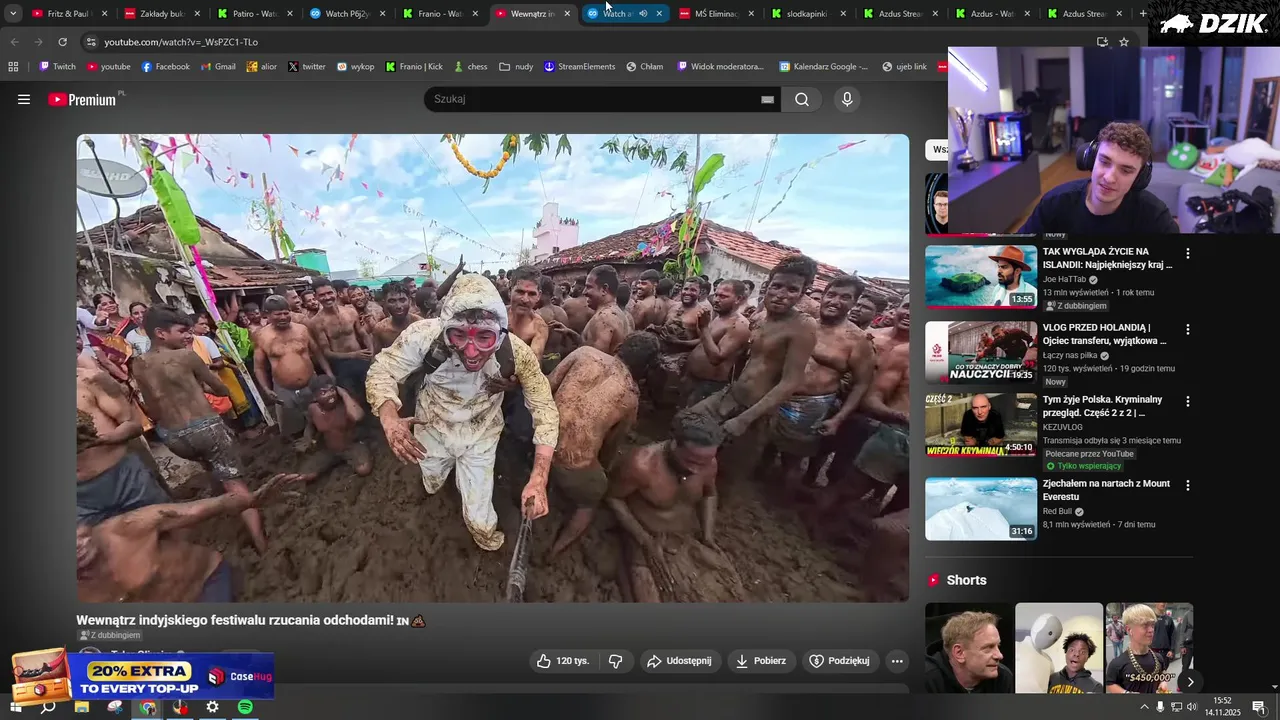Start voice search with microphone icon
Image resolution: width=1280 pixels, height=720 pixels.
pyautogui.click(x=847, y=99)
